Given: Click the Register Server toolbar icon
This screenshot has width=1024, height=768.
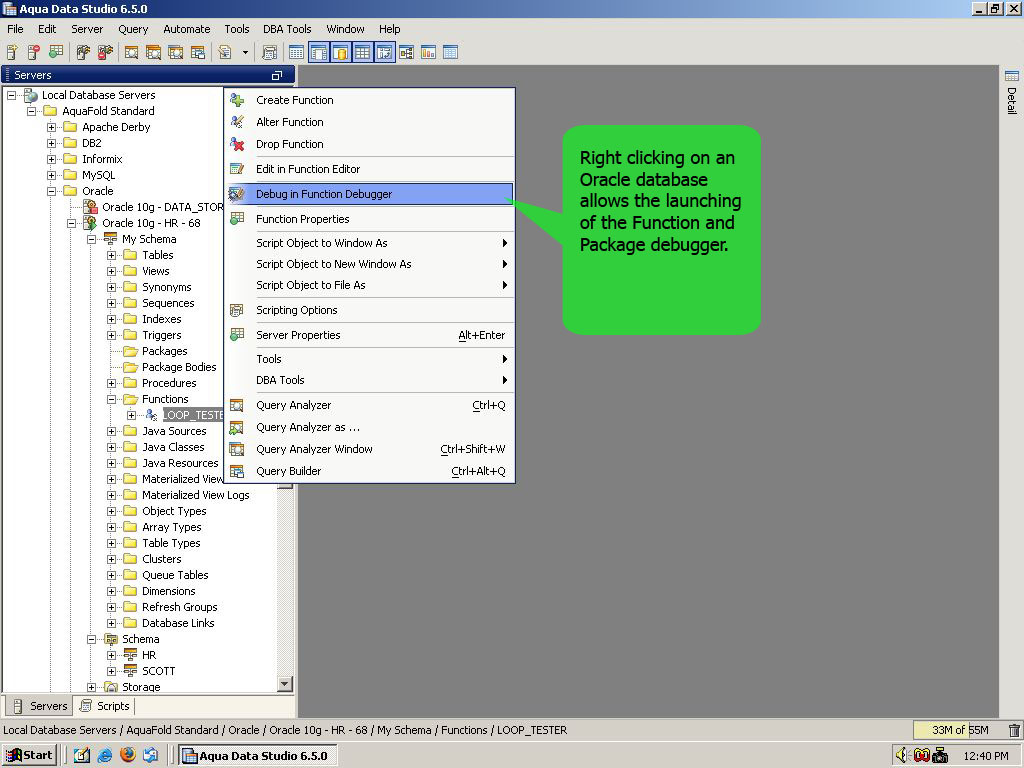Looking at the screenshot, I should tap(12, 52).
